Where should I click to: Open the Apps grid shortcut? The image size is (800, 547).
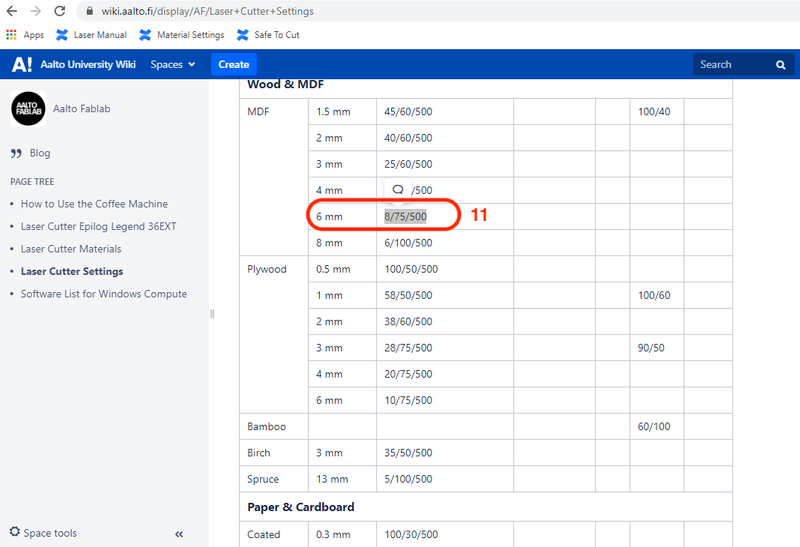(x=25, y=35)
